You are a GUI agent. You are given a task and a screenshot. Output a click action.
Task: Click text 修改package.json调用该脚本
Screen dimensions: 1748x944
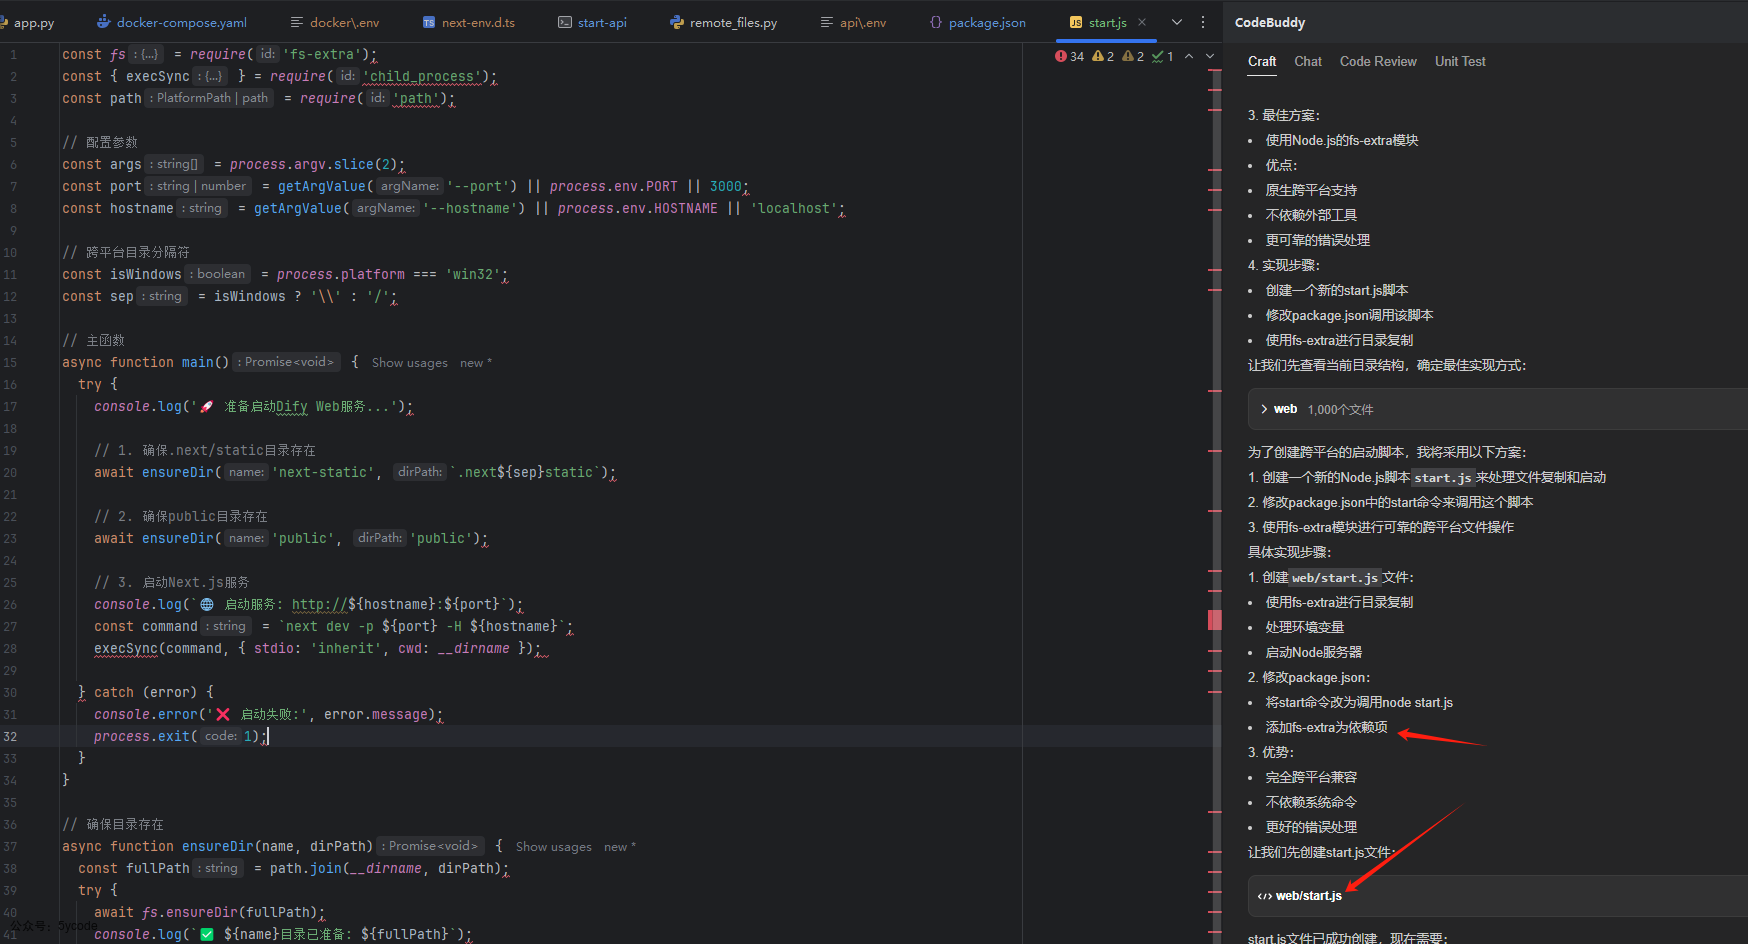click(x=1349, y=316)
